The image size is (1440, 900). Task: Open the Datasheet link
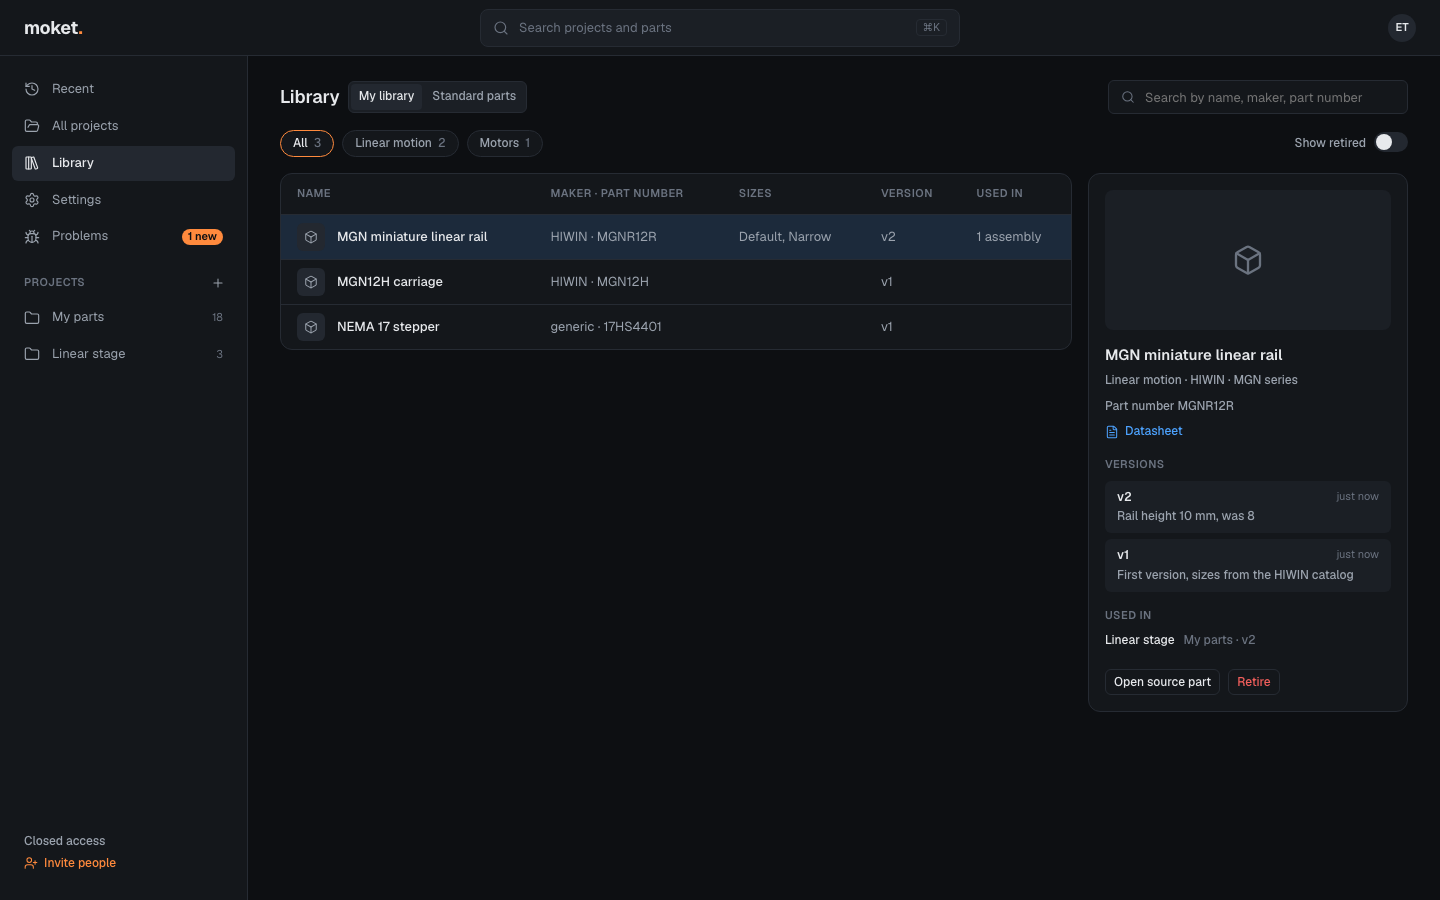pos(1144,431)
